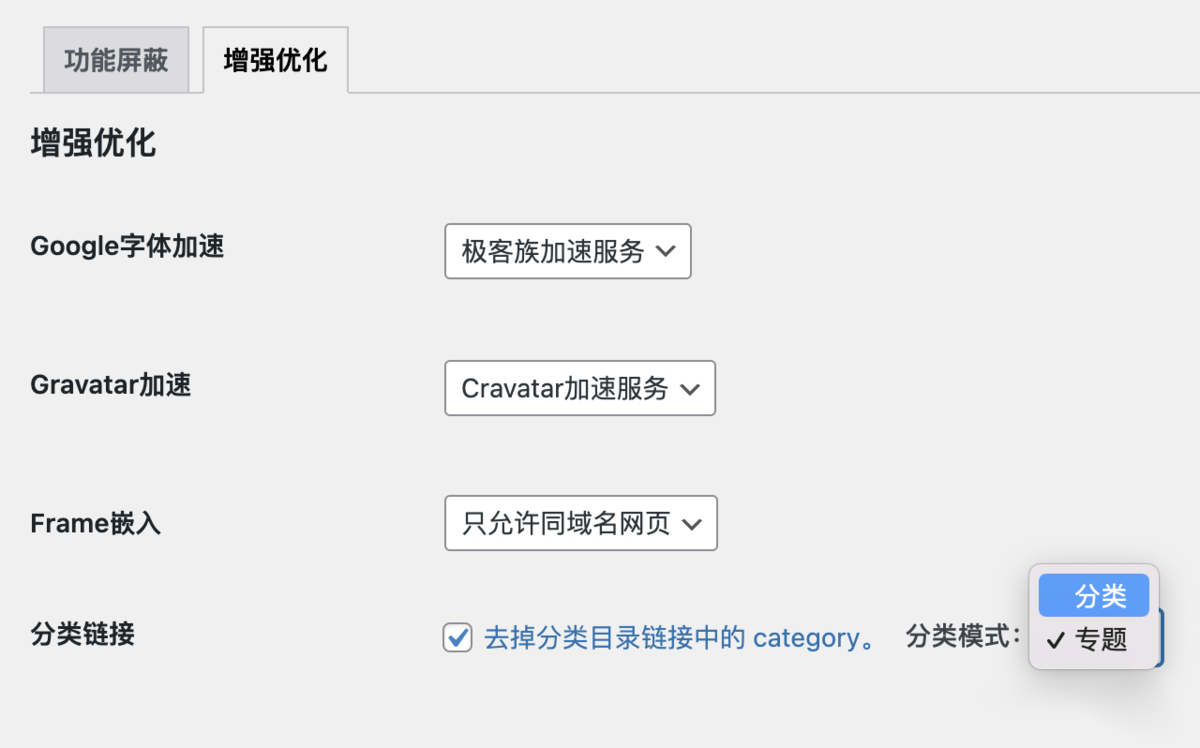Screen dimensions: 1200x748
Task: Uncheck the 去掉分类目录链接 checkbox
Action: [x=458, y=637]
